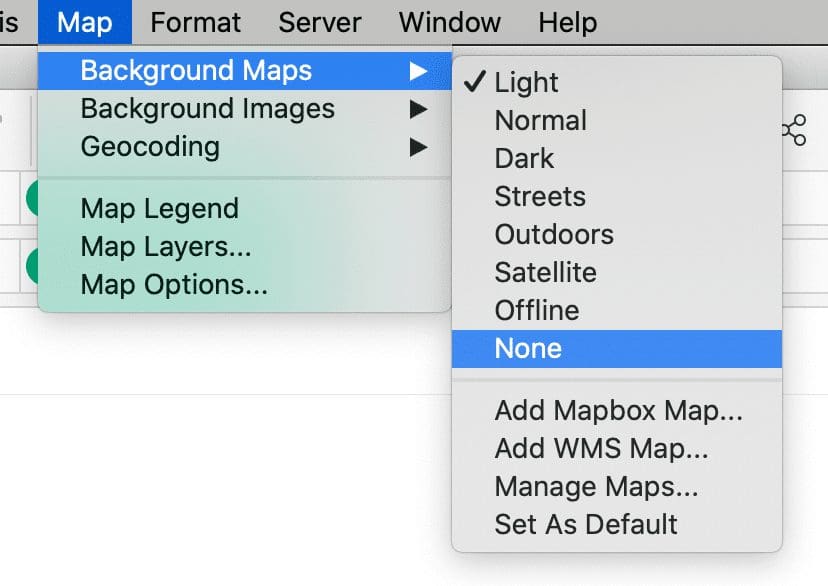Show the Map Legend
Image resolution: width=828 pixels, height=586 pixels.
click(x=158, y=208)
